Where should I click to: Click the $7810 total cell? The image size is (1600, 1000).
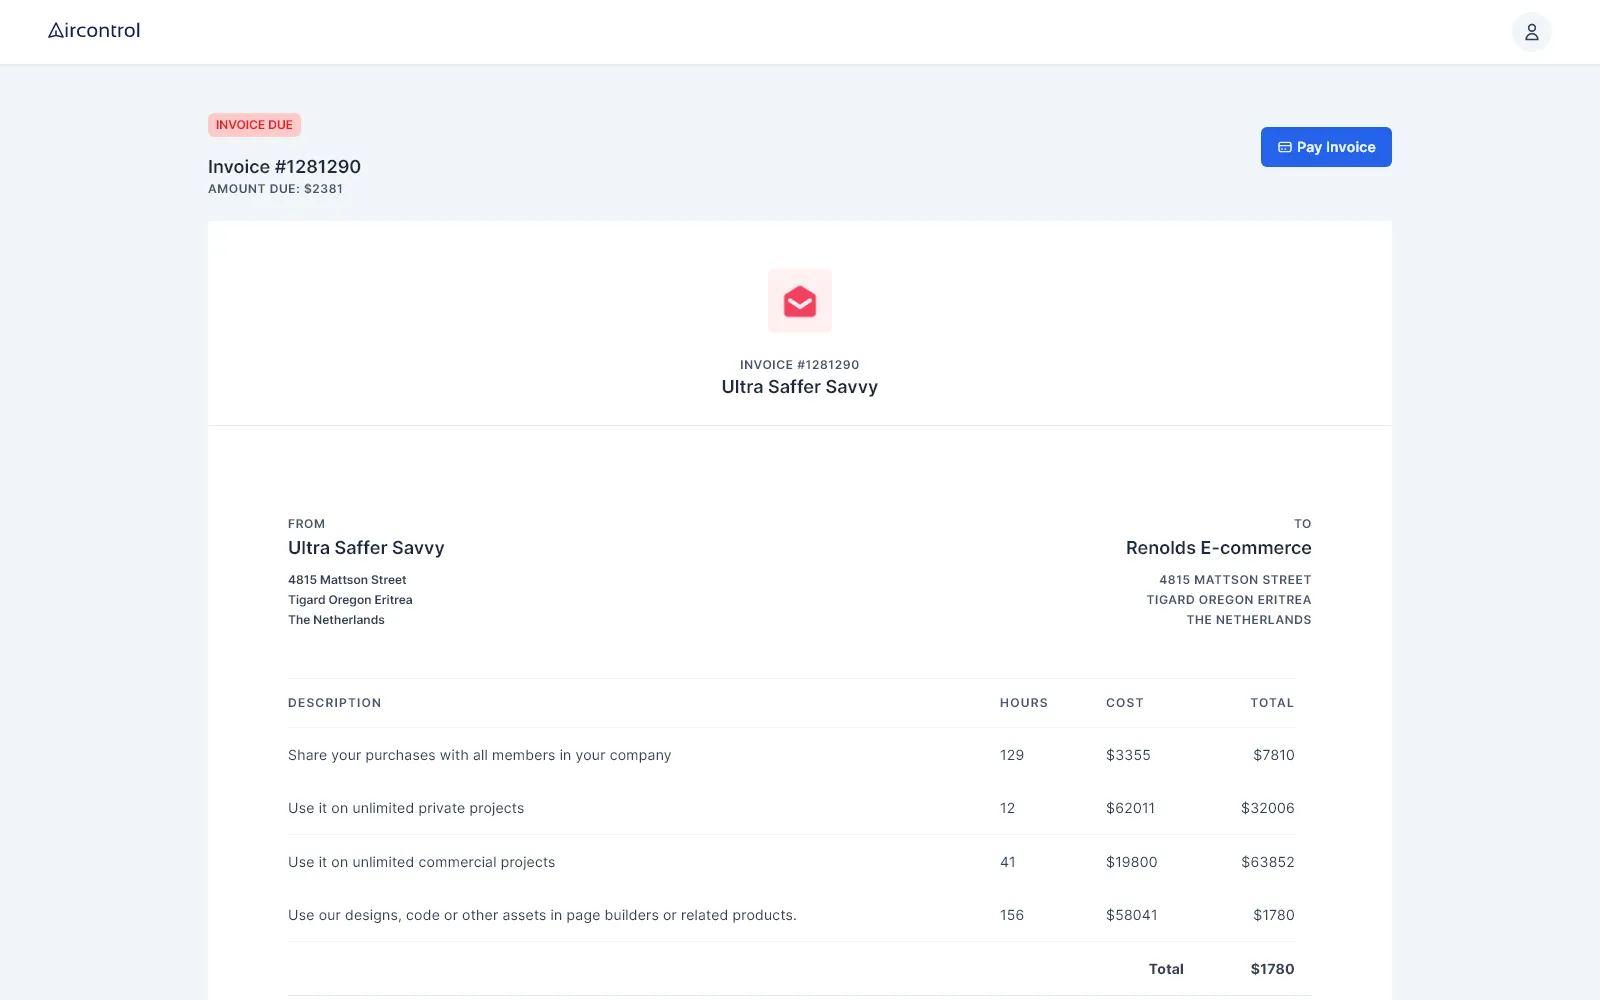(x=1274, y=755)
